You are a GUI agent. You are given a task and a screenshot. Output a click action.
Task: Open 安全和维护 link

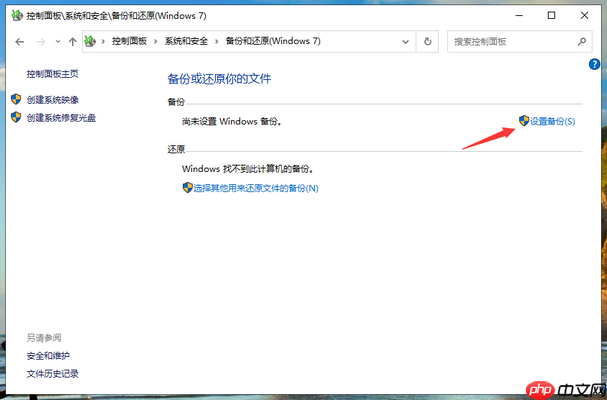point(48,355)
